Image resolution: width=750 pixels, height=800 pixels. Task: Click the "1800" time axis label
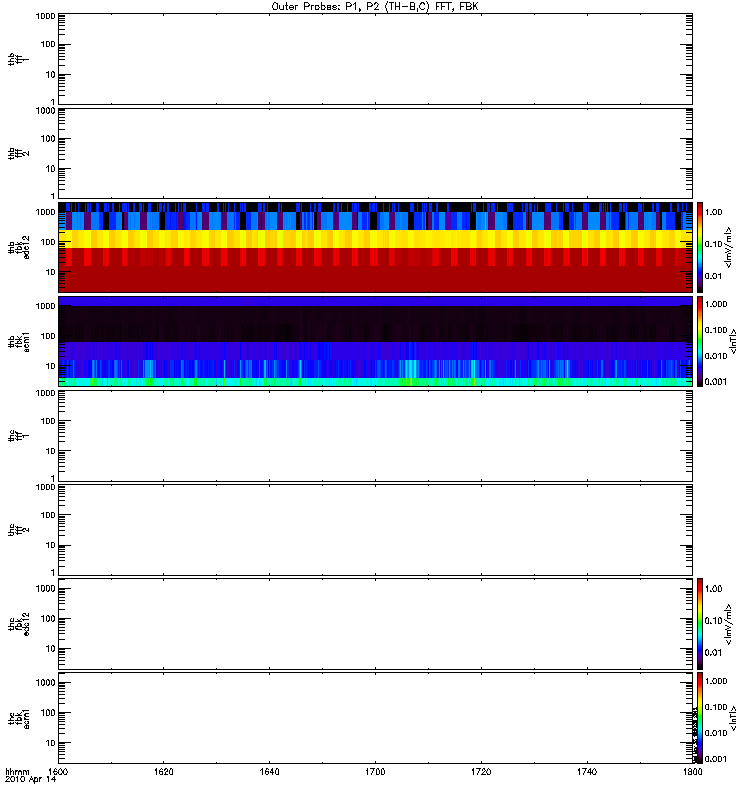(692, 772)
